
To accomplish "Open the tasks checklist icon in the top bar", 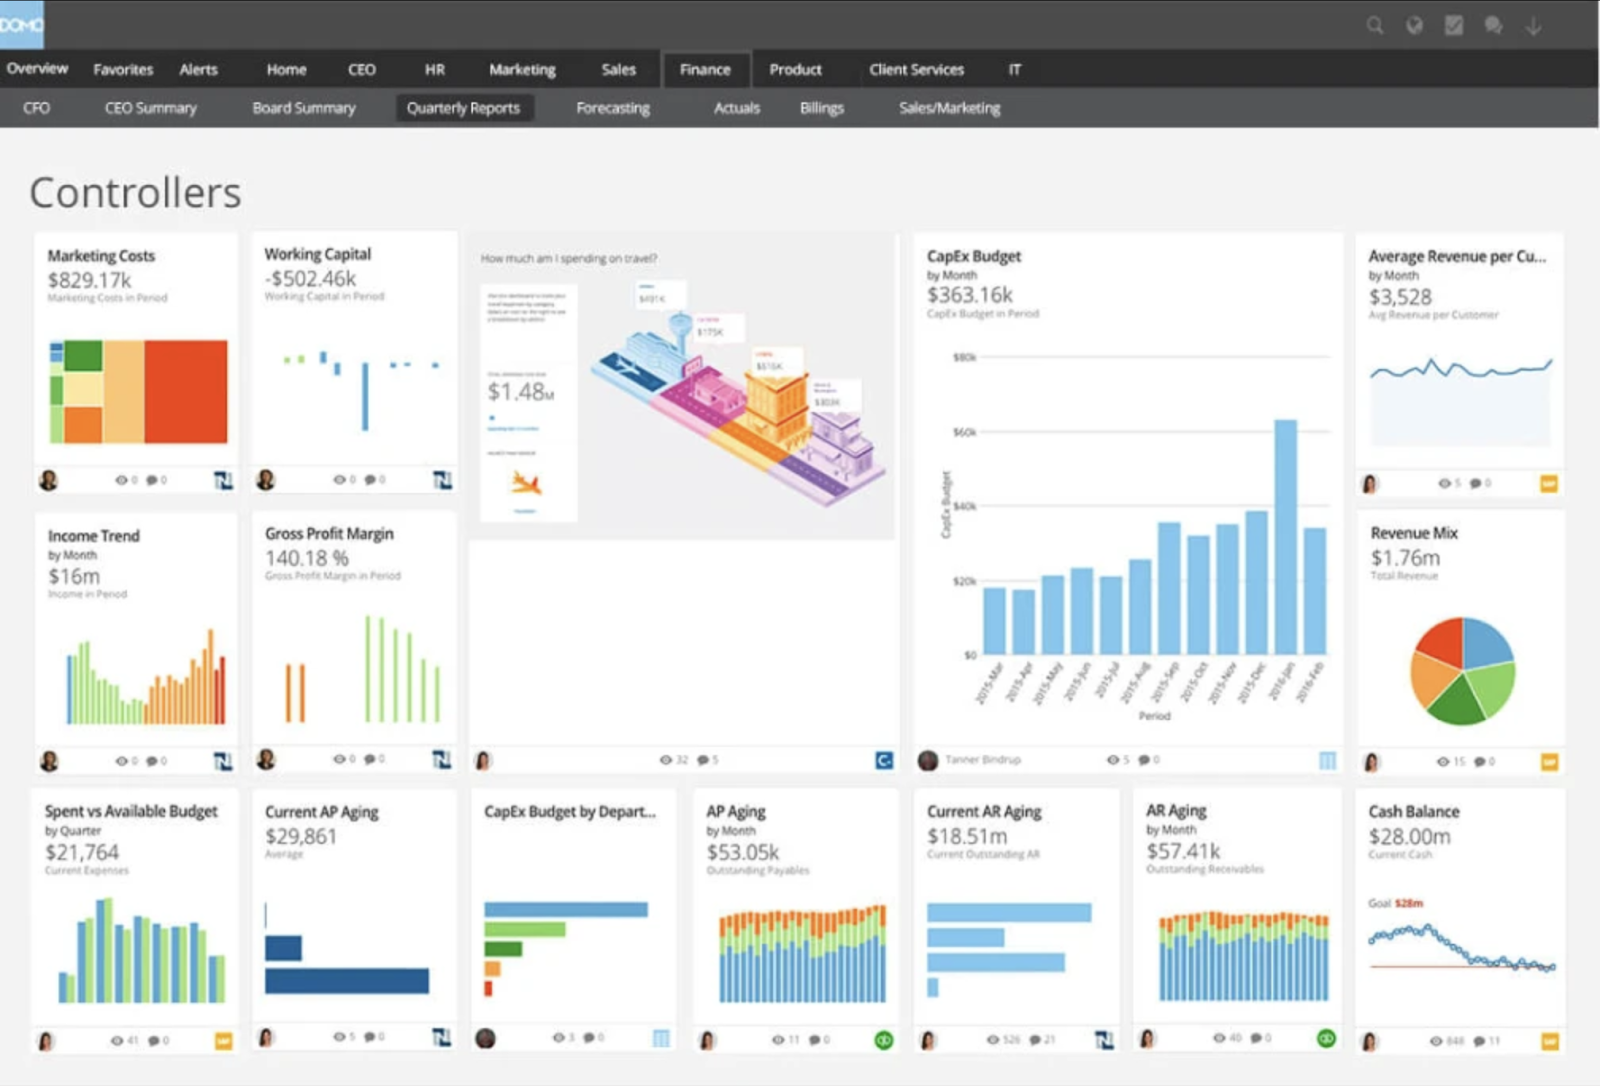I will point(1454,25).
